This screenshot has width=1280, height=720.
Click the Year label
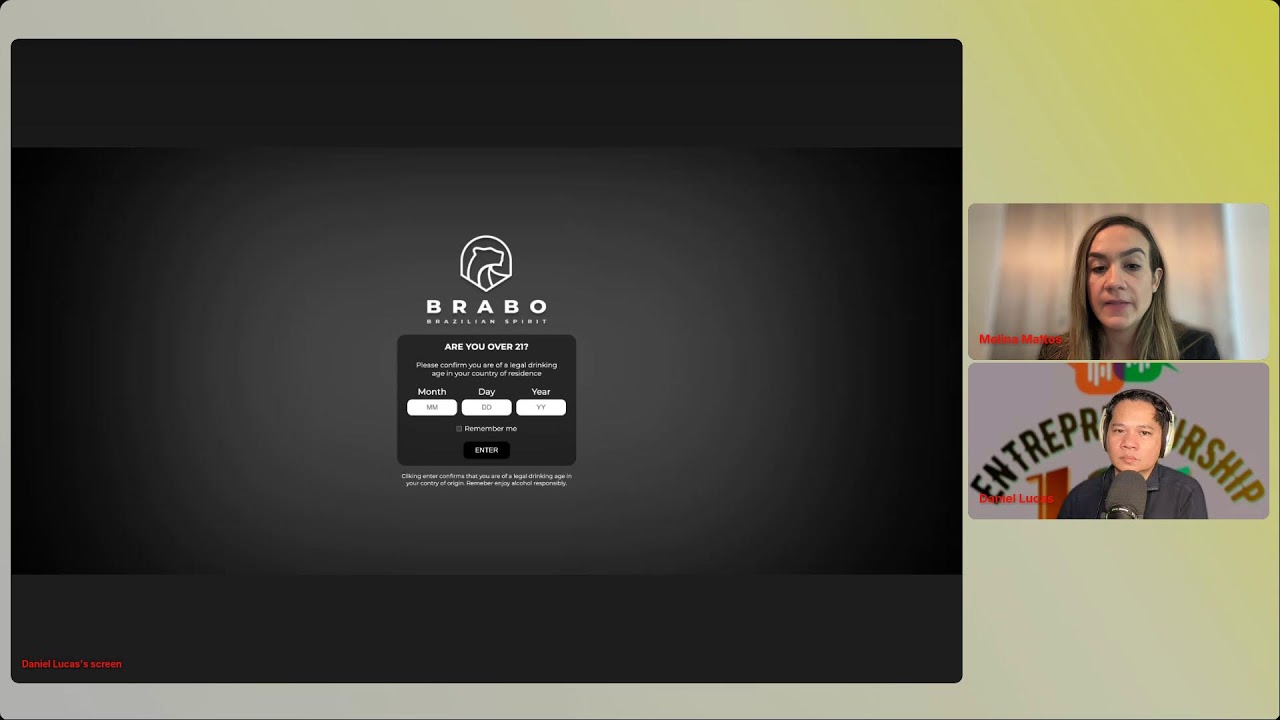(541, 392)
